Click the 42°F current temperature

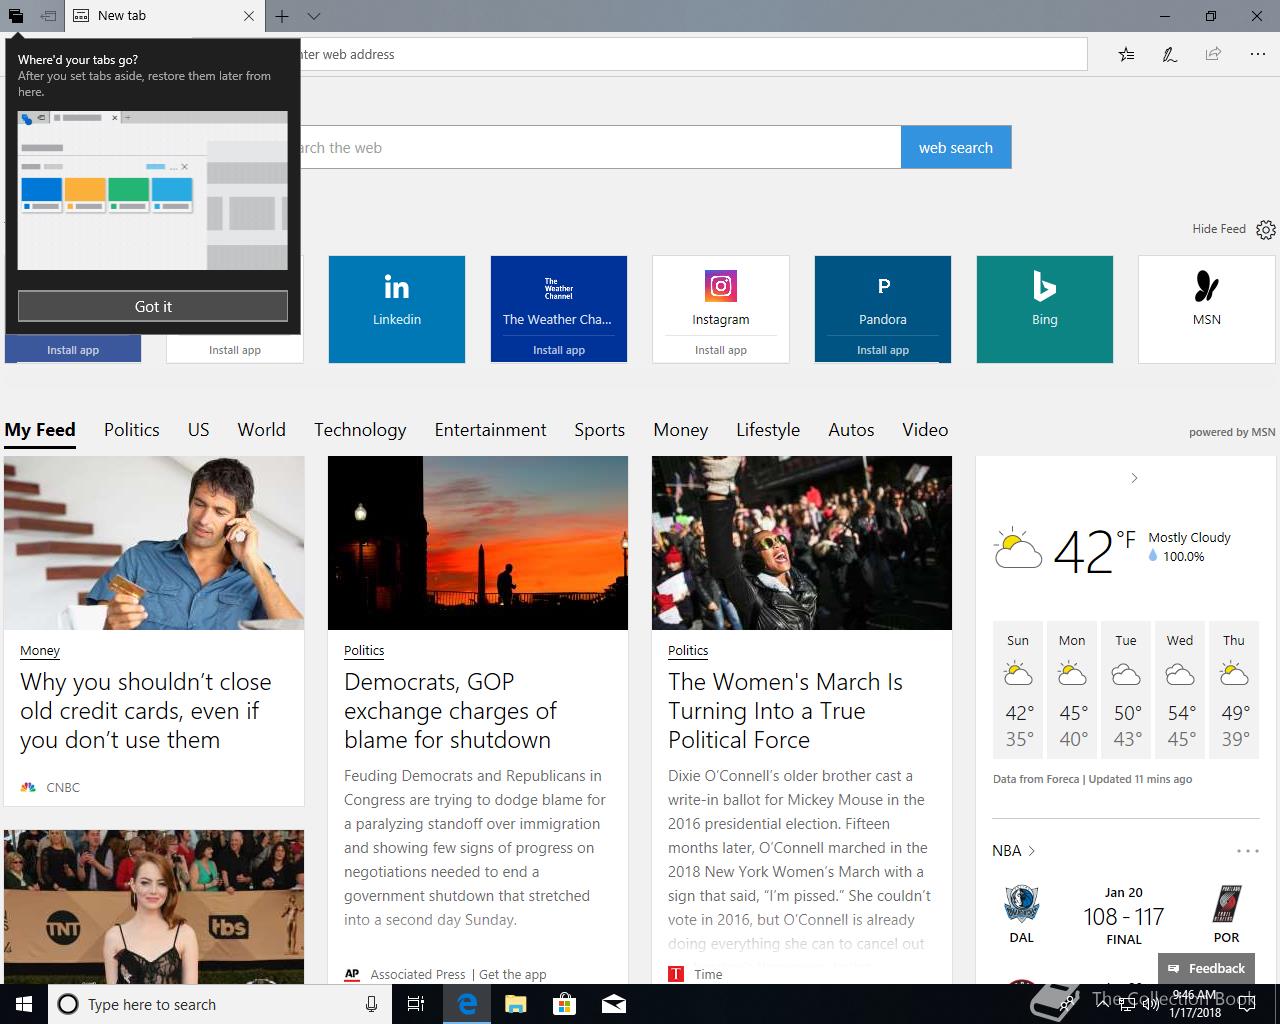1094,552
